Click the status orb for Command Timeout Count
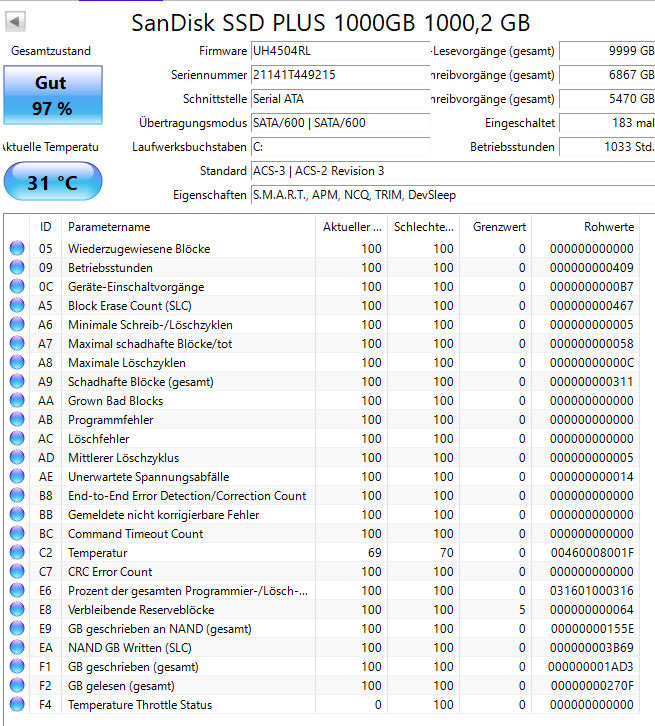Screen dimensions: 655x726 [x=17, y=533]
